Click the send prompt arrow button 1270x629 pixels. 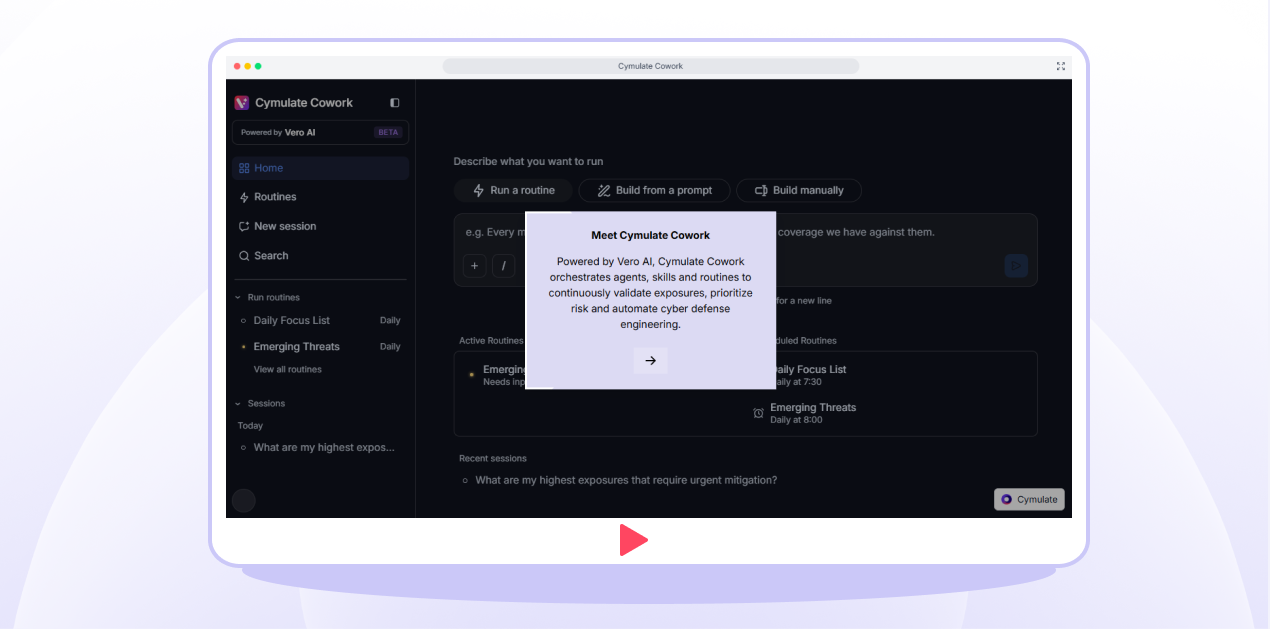point(1016,265)
